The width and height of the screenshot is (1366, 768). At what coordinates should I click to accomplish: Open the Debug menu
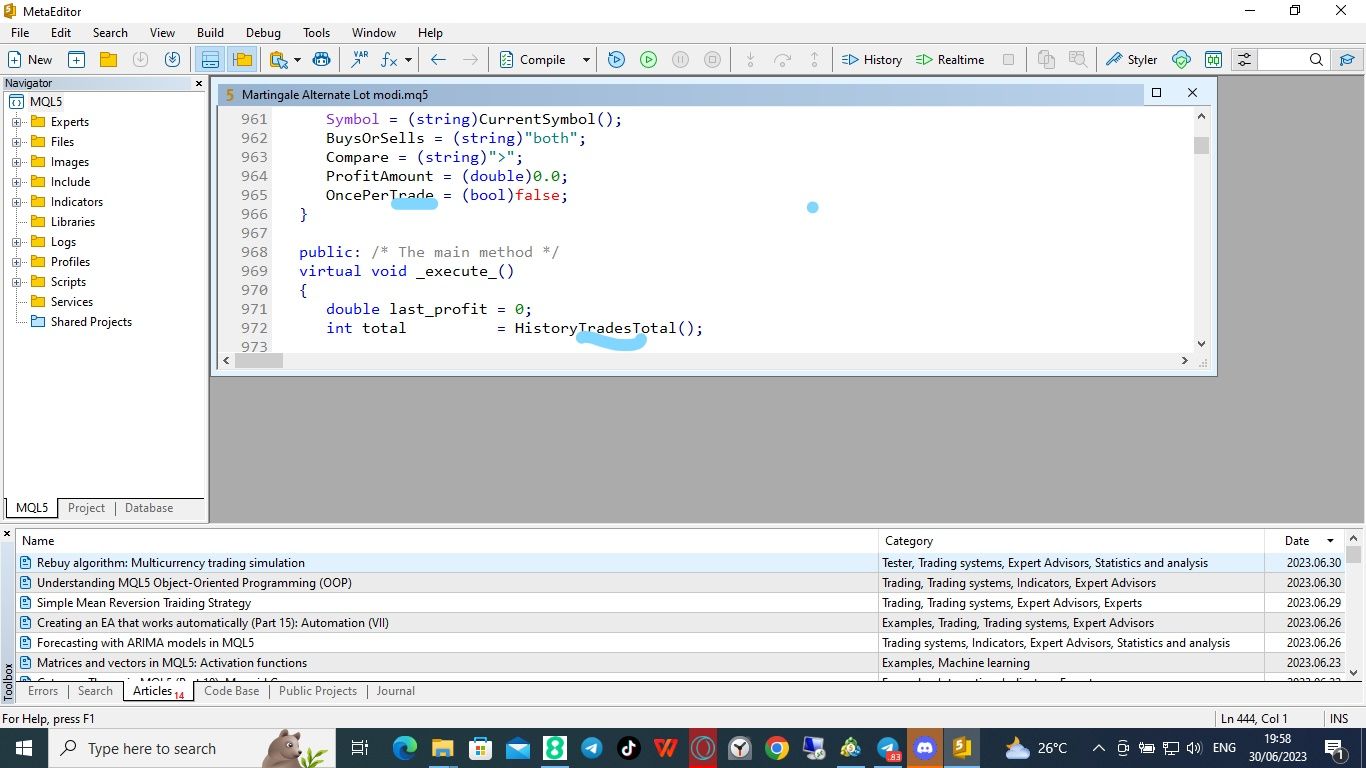click(x=263, y=33)
